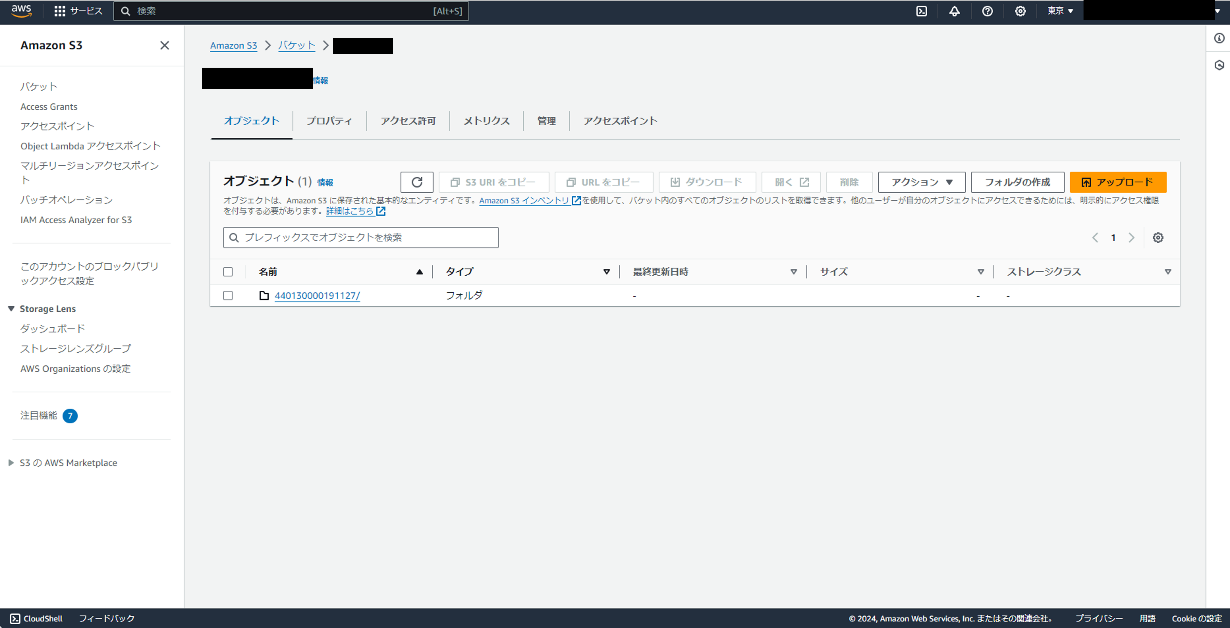The width and height of the screenshot is (1230, 628).
Task: Open IAM Access Analyzer for S3
Action: click(76, 219)
